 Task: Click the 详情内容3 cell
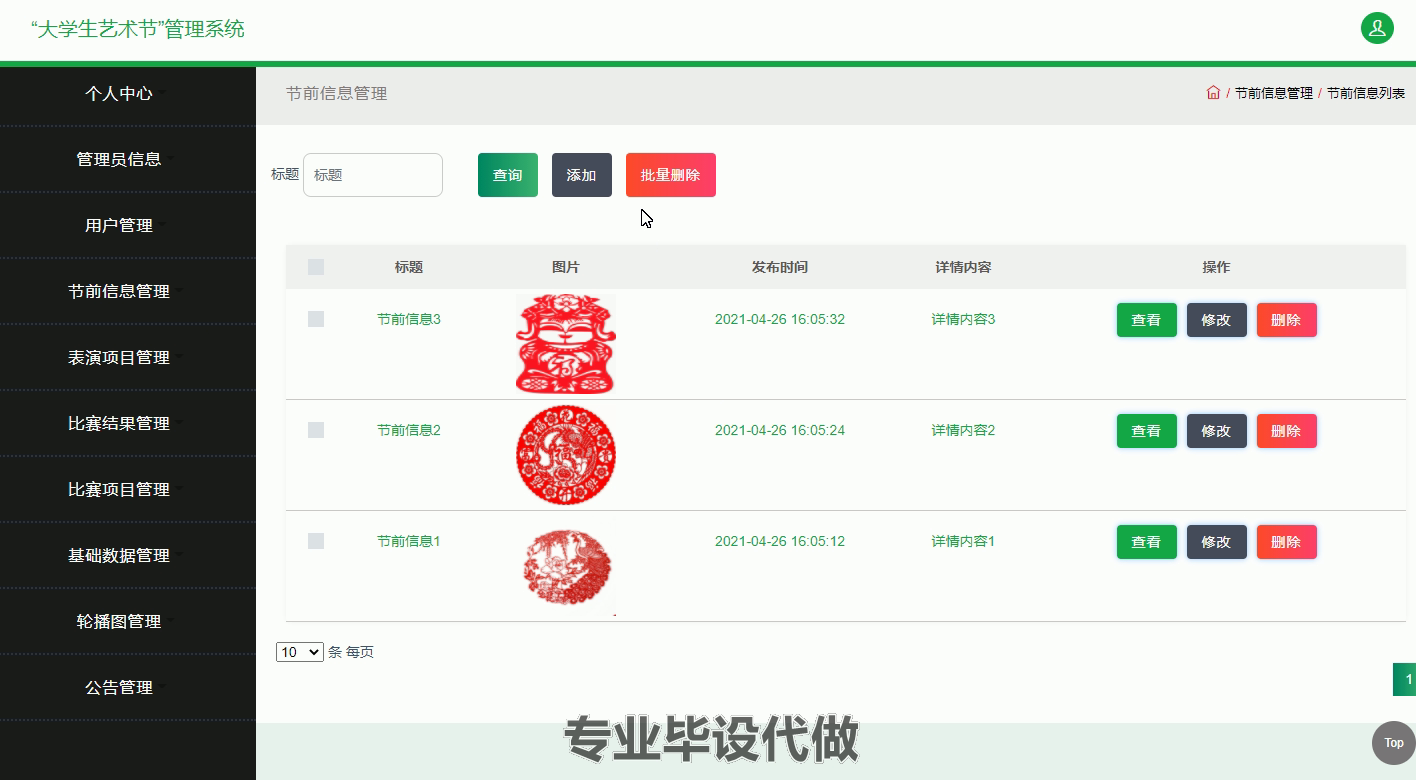tap(964, 319)
